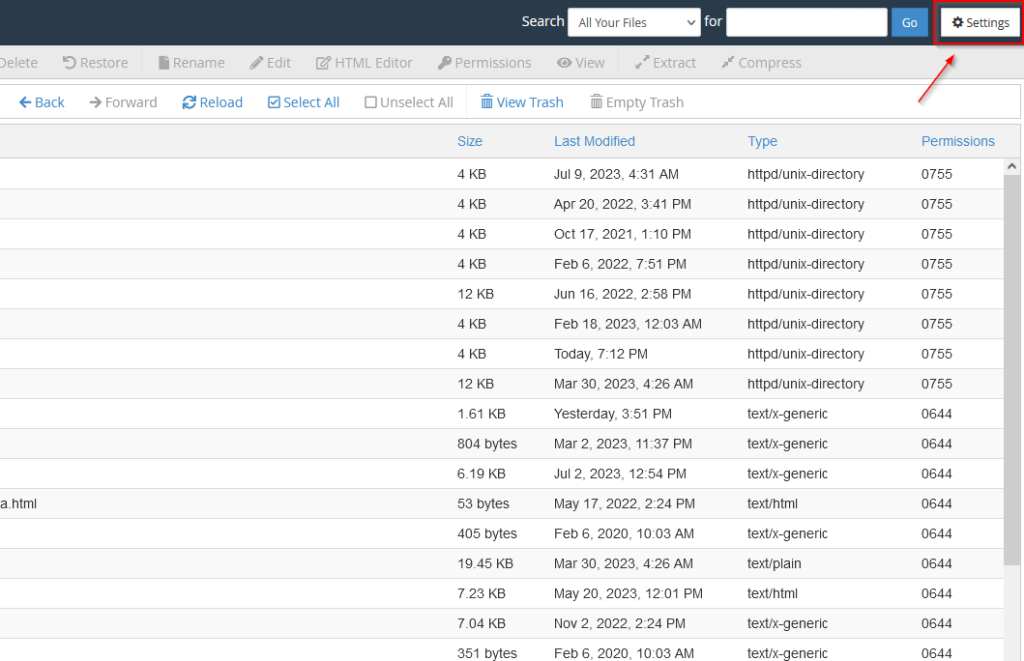The image size is (1024, 661).
Task: Open Permissions with the key icon
Action: click(484, 63)
